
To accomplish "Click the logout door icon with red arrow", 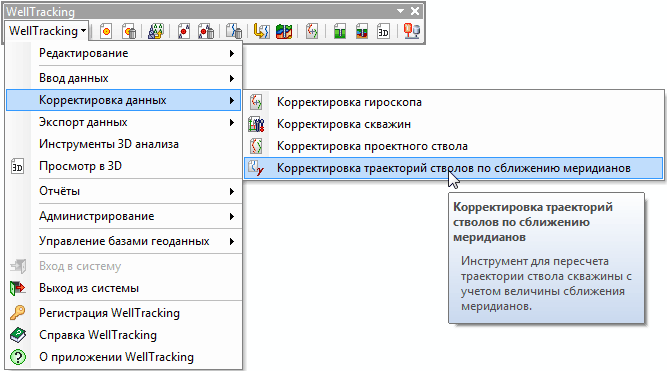I will point(18,288).
